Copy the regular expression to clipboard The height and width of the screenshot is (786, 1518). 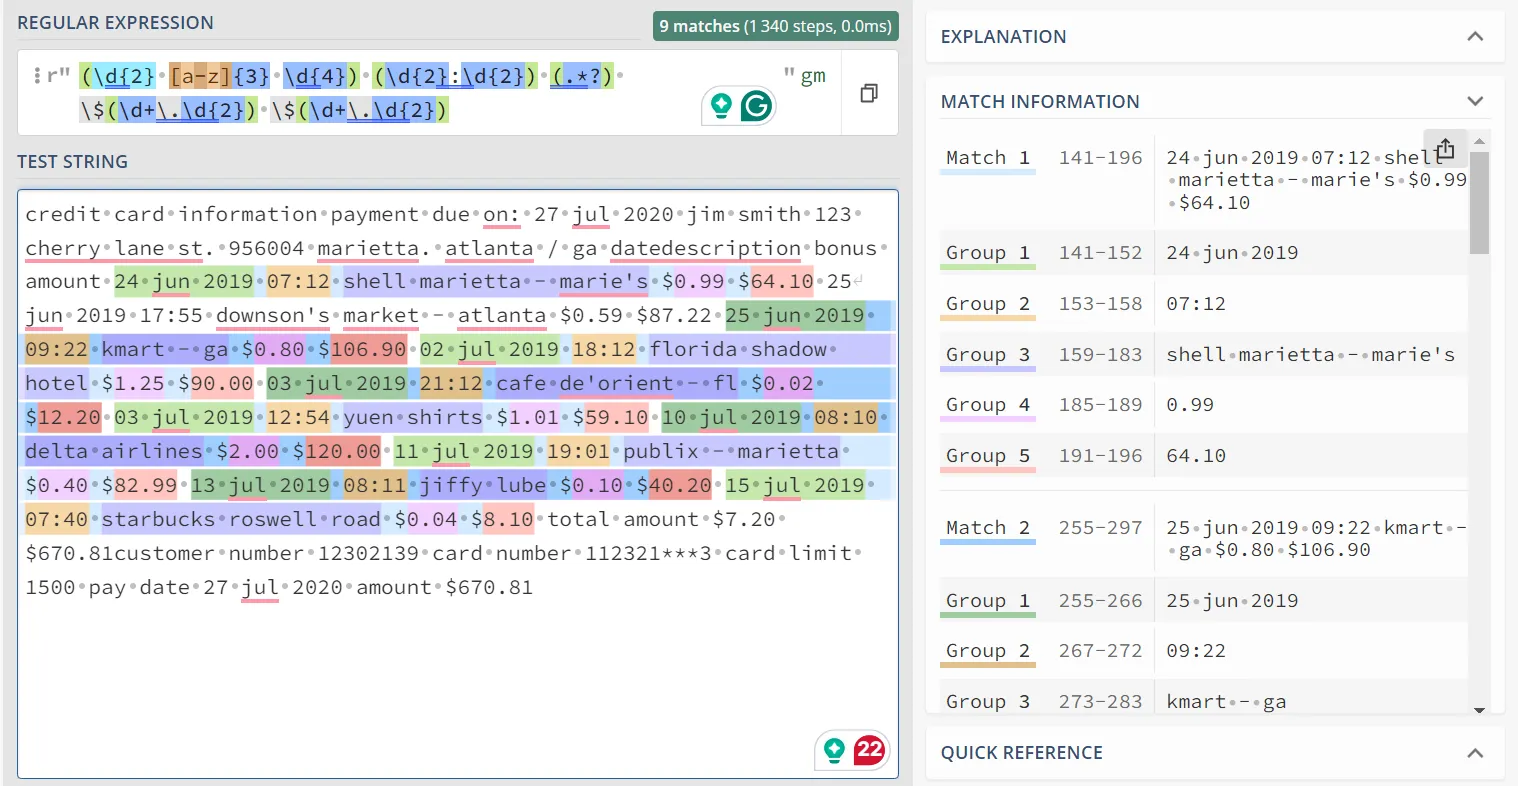tap(869, 93)
